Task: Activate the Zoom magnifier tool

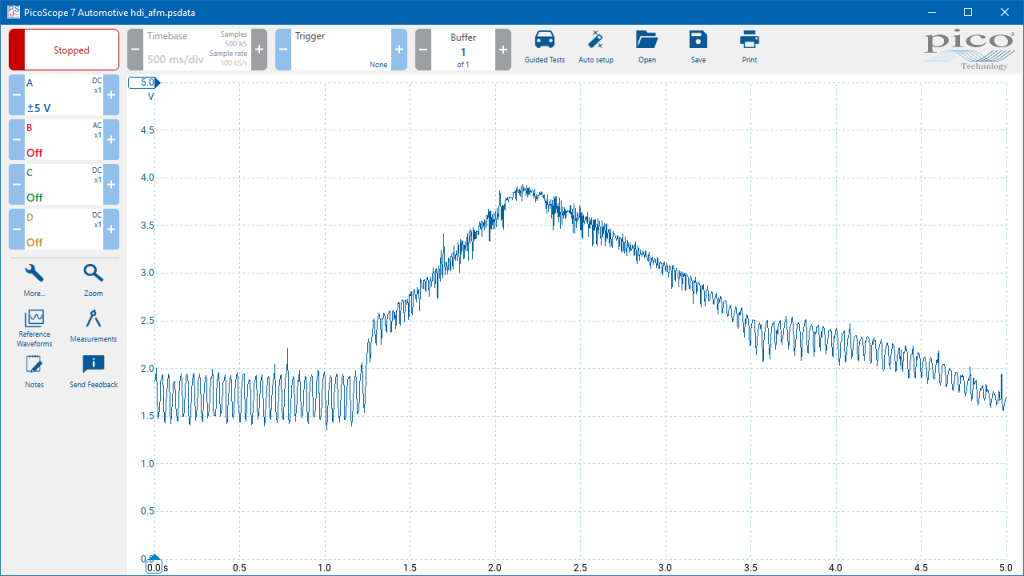Action: [x=93, y=280]
